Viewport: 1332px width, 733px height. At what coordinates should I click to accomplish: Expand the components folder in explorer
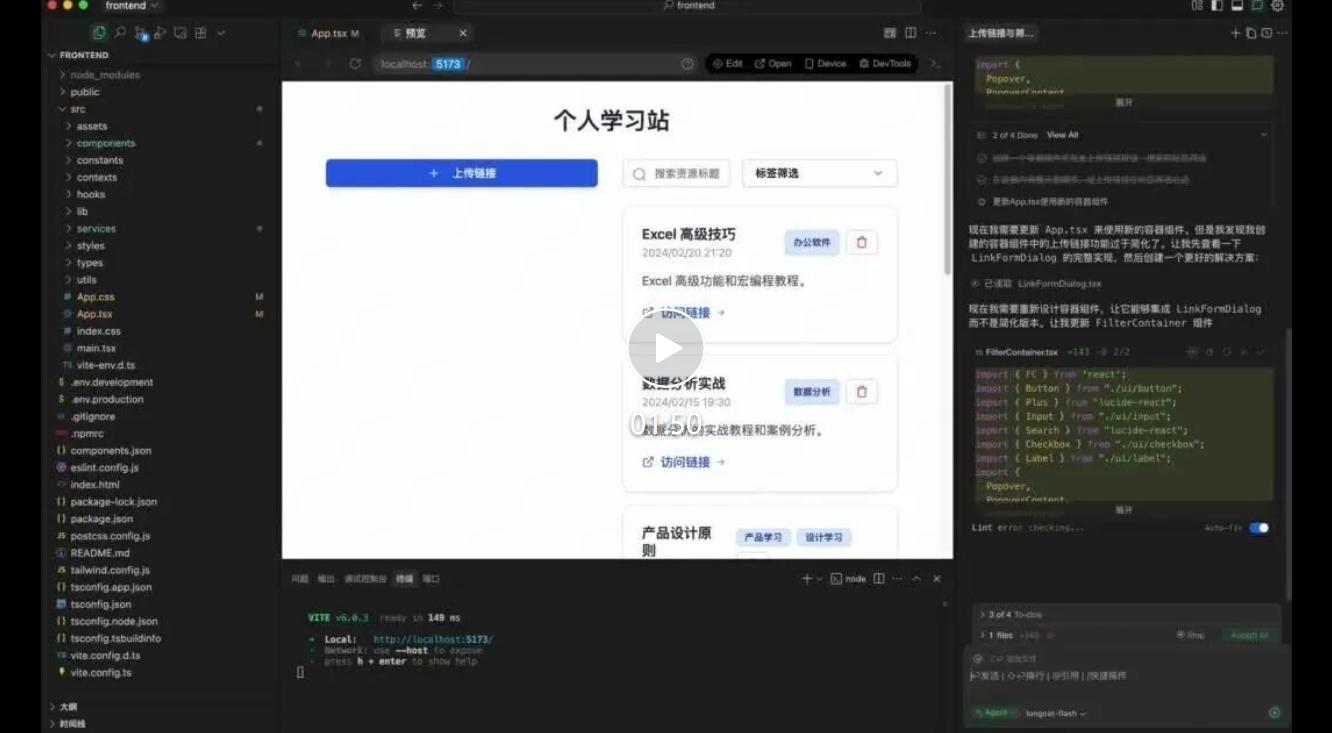coord(104,142)
